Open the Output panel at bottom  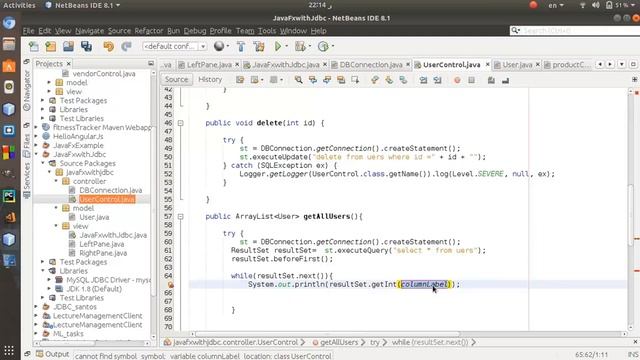[x=52, y=354]
